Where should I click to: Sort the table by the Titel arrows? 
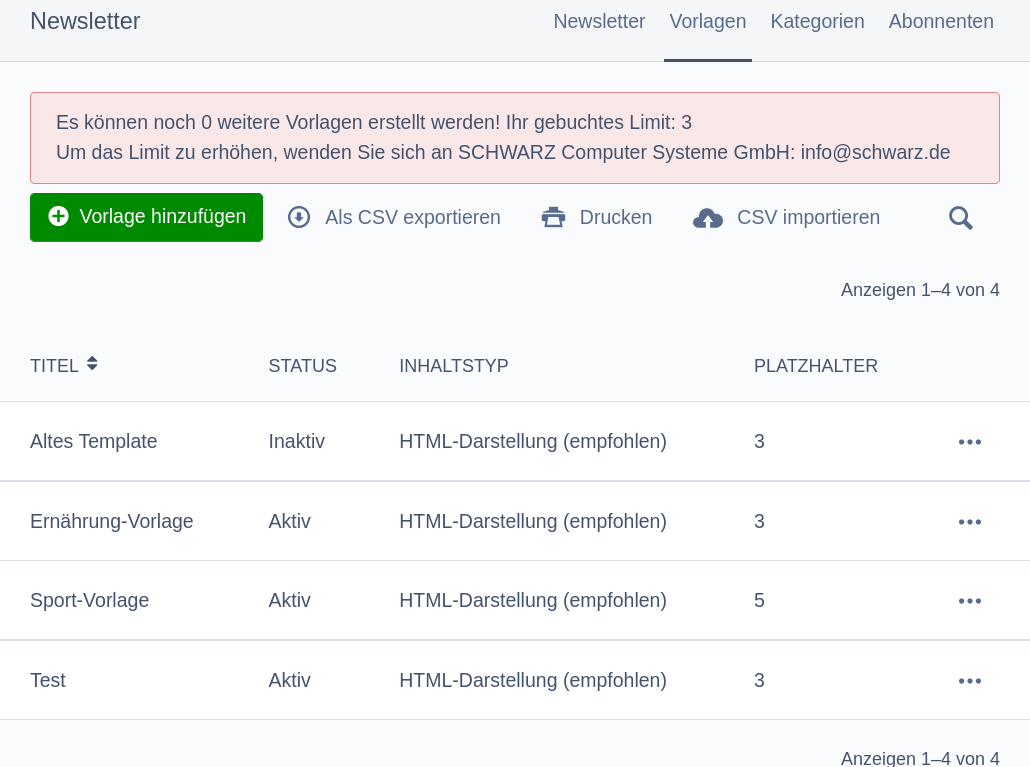click(x=92, y=364)
